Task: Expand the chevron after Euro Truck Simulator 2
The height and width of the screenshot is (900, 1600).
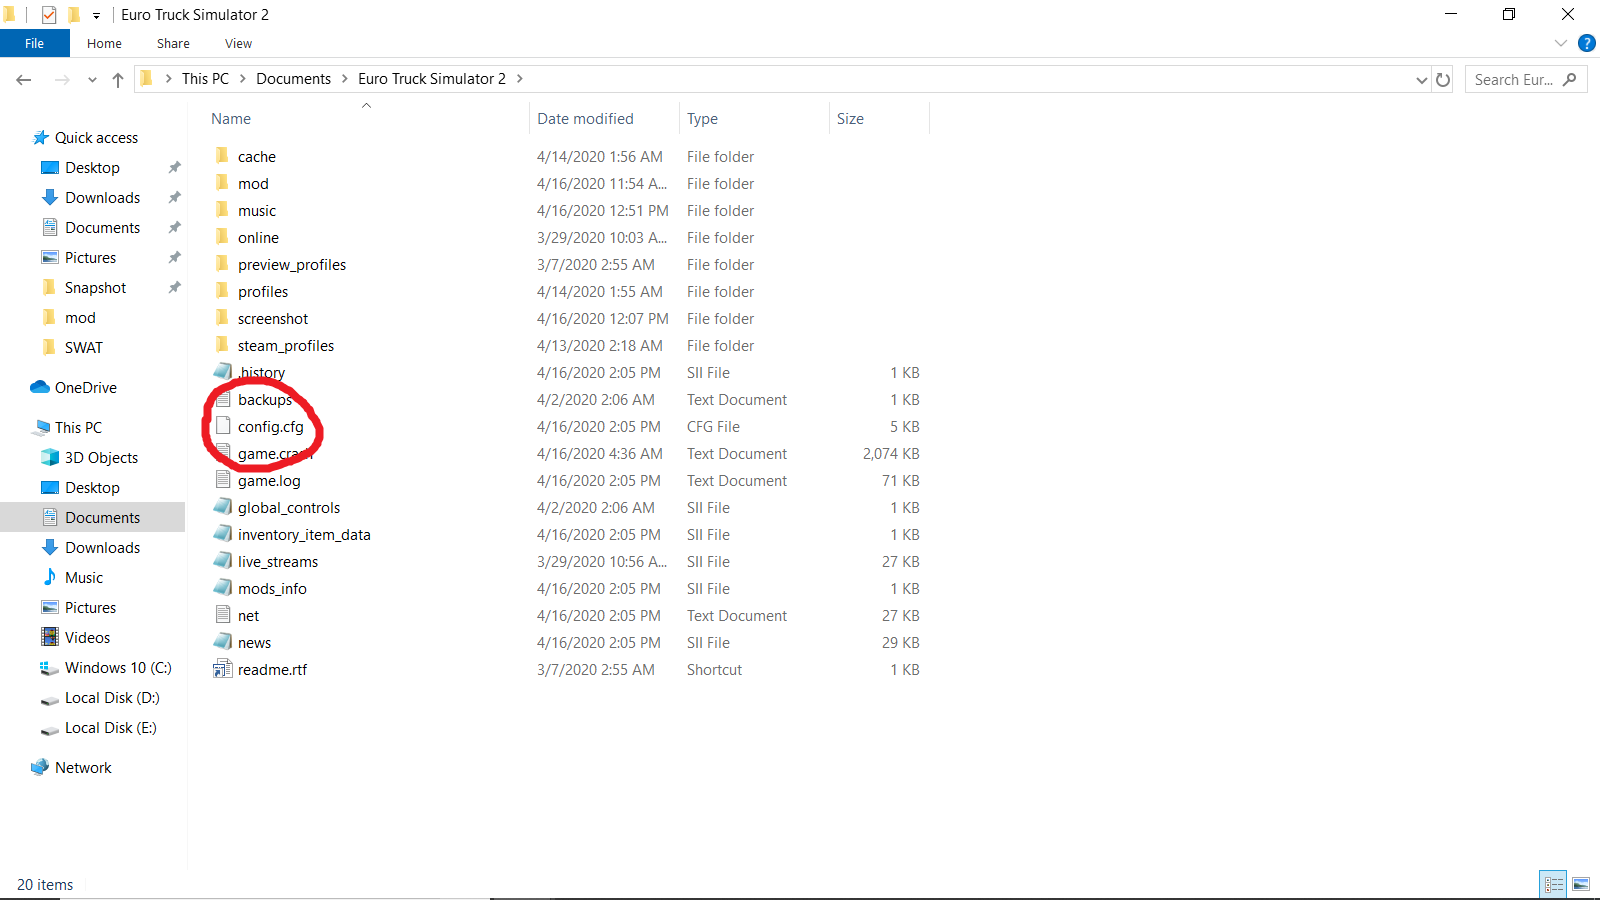Action: tap(520, 79)
